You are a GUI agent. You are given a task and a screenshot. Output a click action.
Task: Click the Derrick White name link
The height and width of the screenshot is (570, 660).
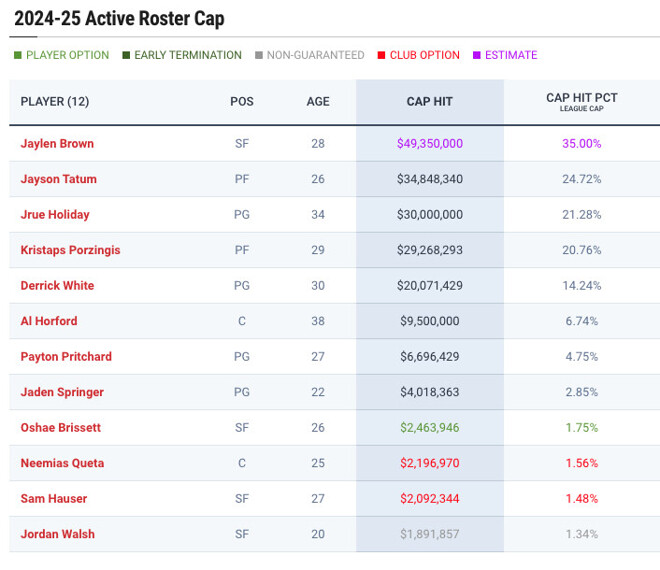point(57,286)
